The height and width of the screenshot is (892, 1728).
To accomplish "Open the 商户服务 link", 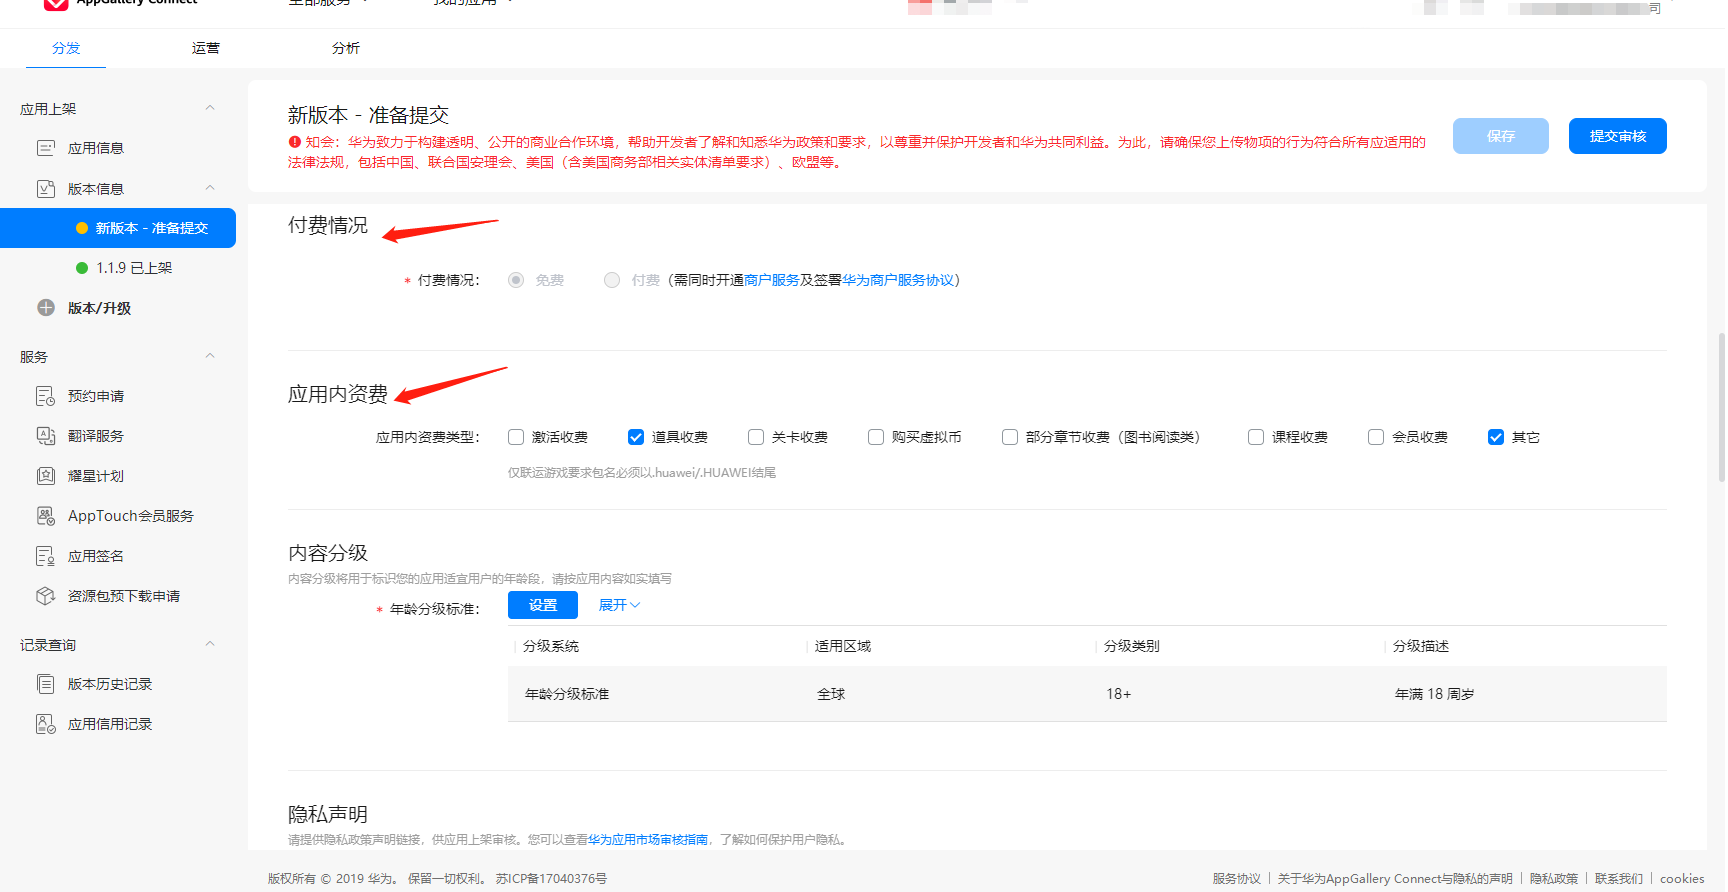I will (x=772, y=280).
